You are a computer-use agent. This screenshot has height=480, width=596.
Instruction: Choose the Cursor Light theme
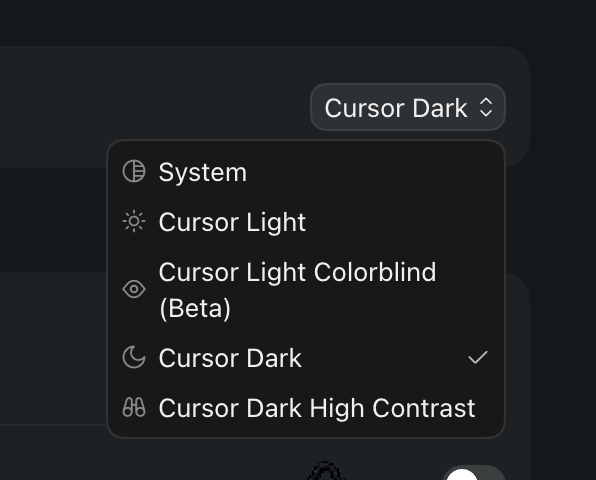306,222
